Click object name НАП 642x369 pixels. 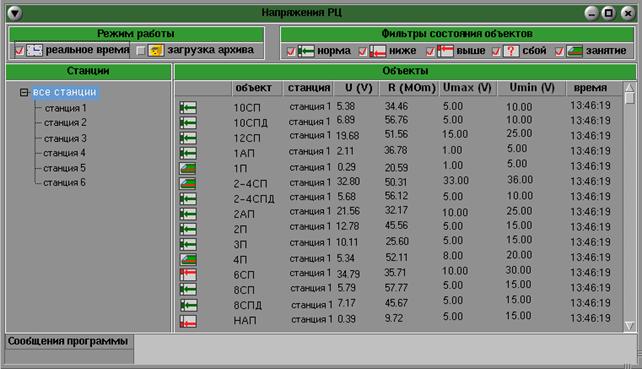(x=245, y=320)
